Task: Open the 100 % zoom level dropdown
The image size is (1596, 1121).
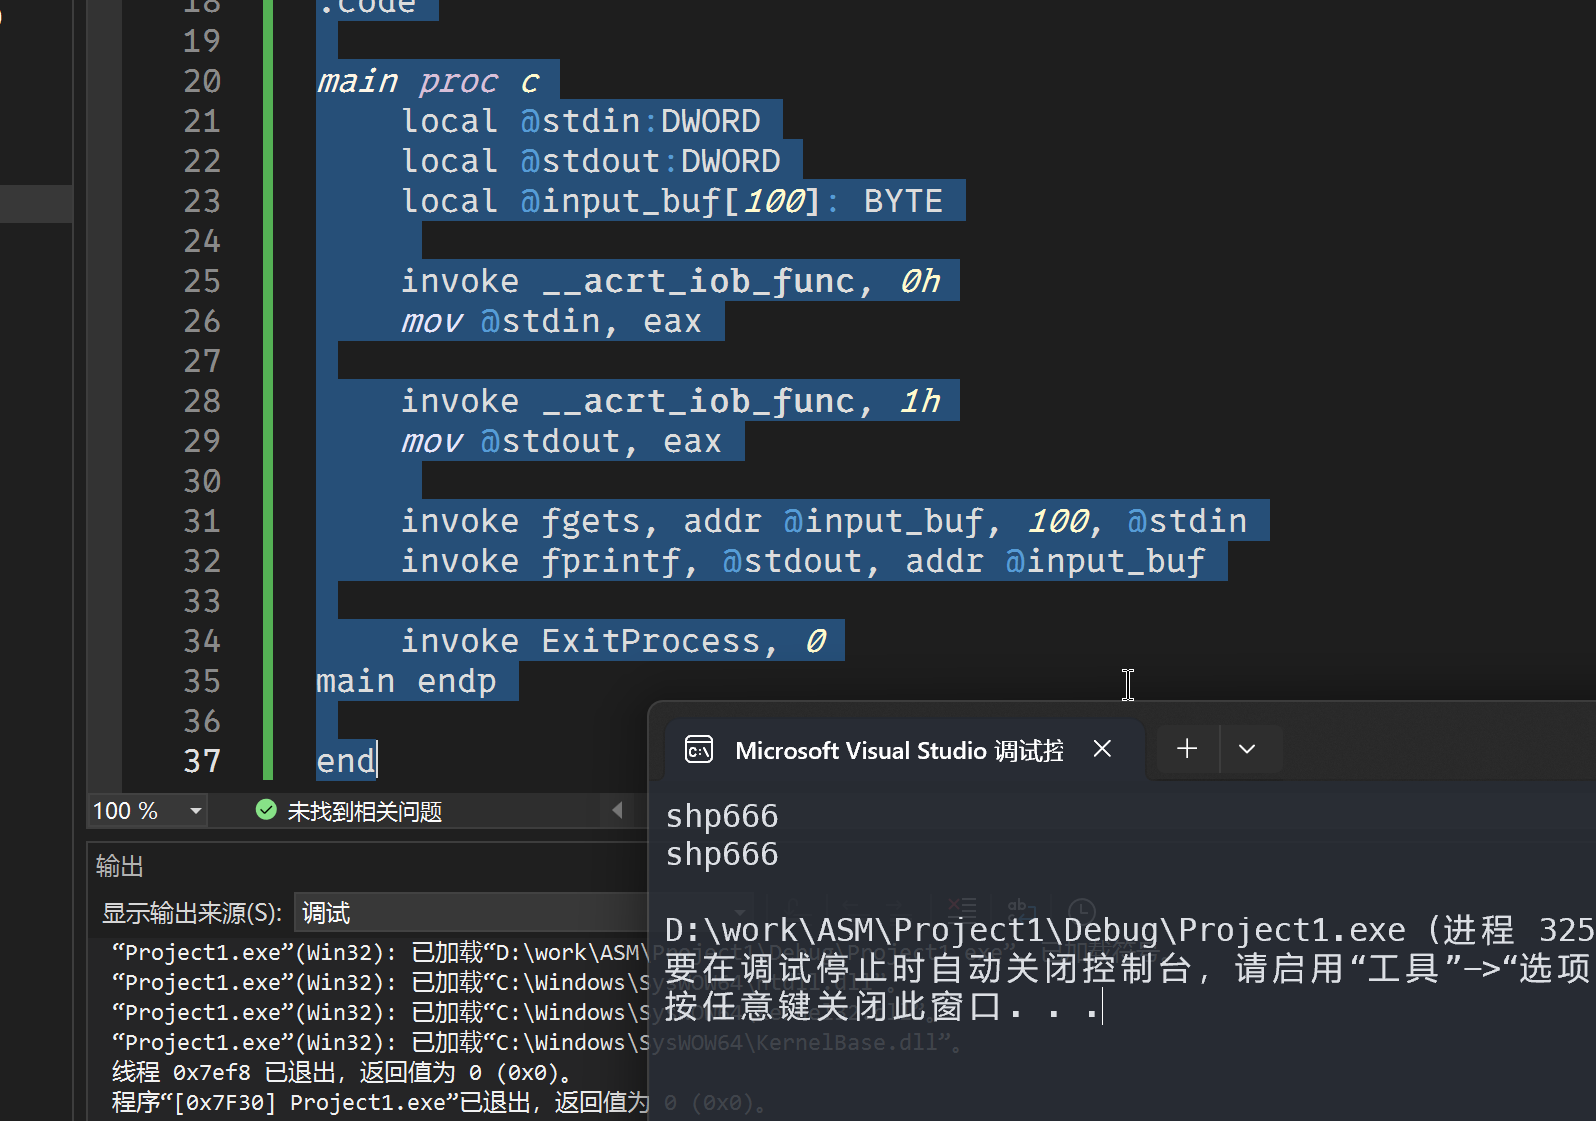Action: coord(195,811)
